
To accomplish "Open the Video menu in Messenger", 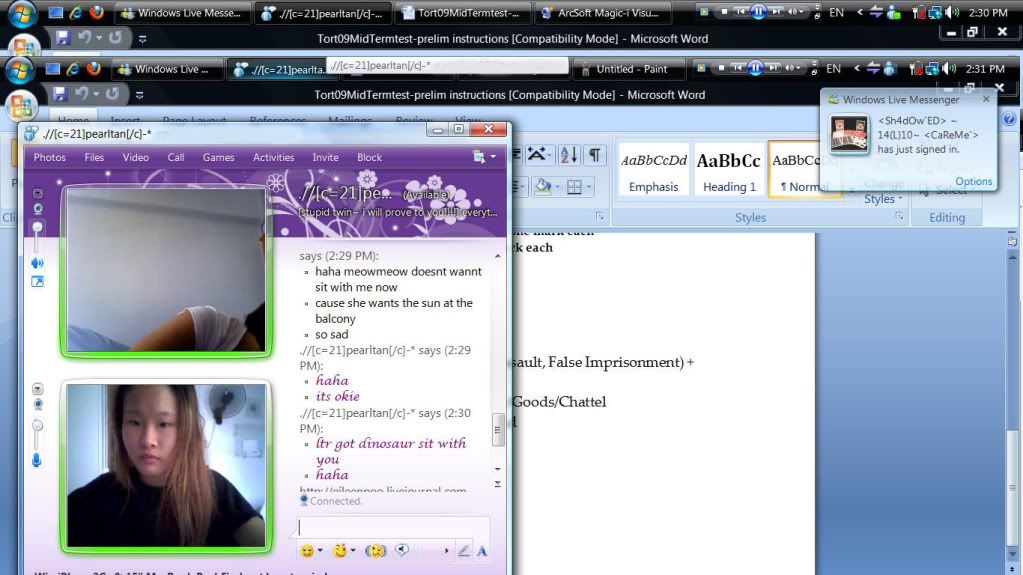I will pyautogui.click(x=136, y=157).
